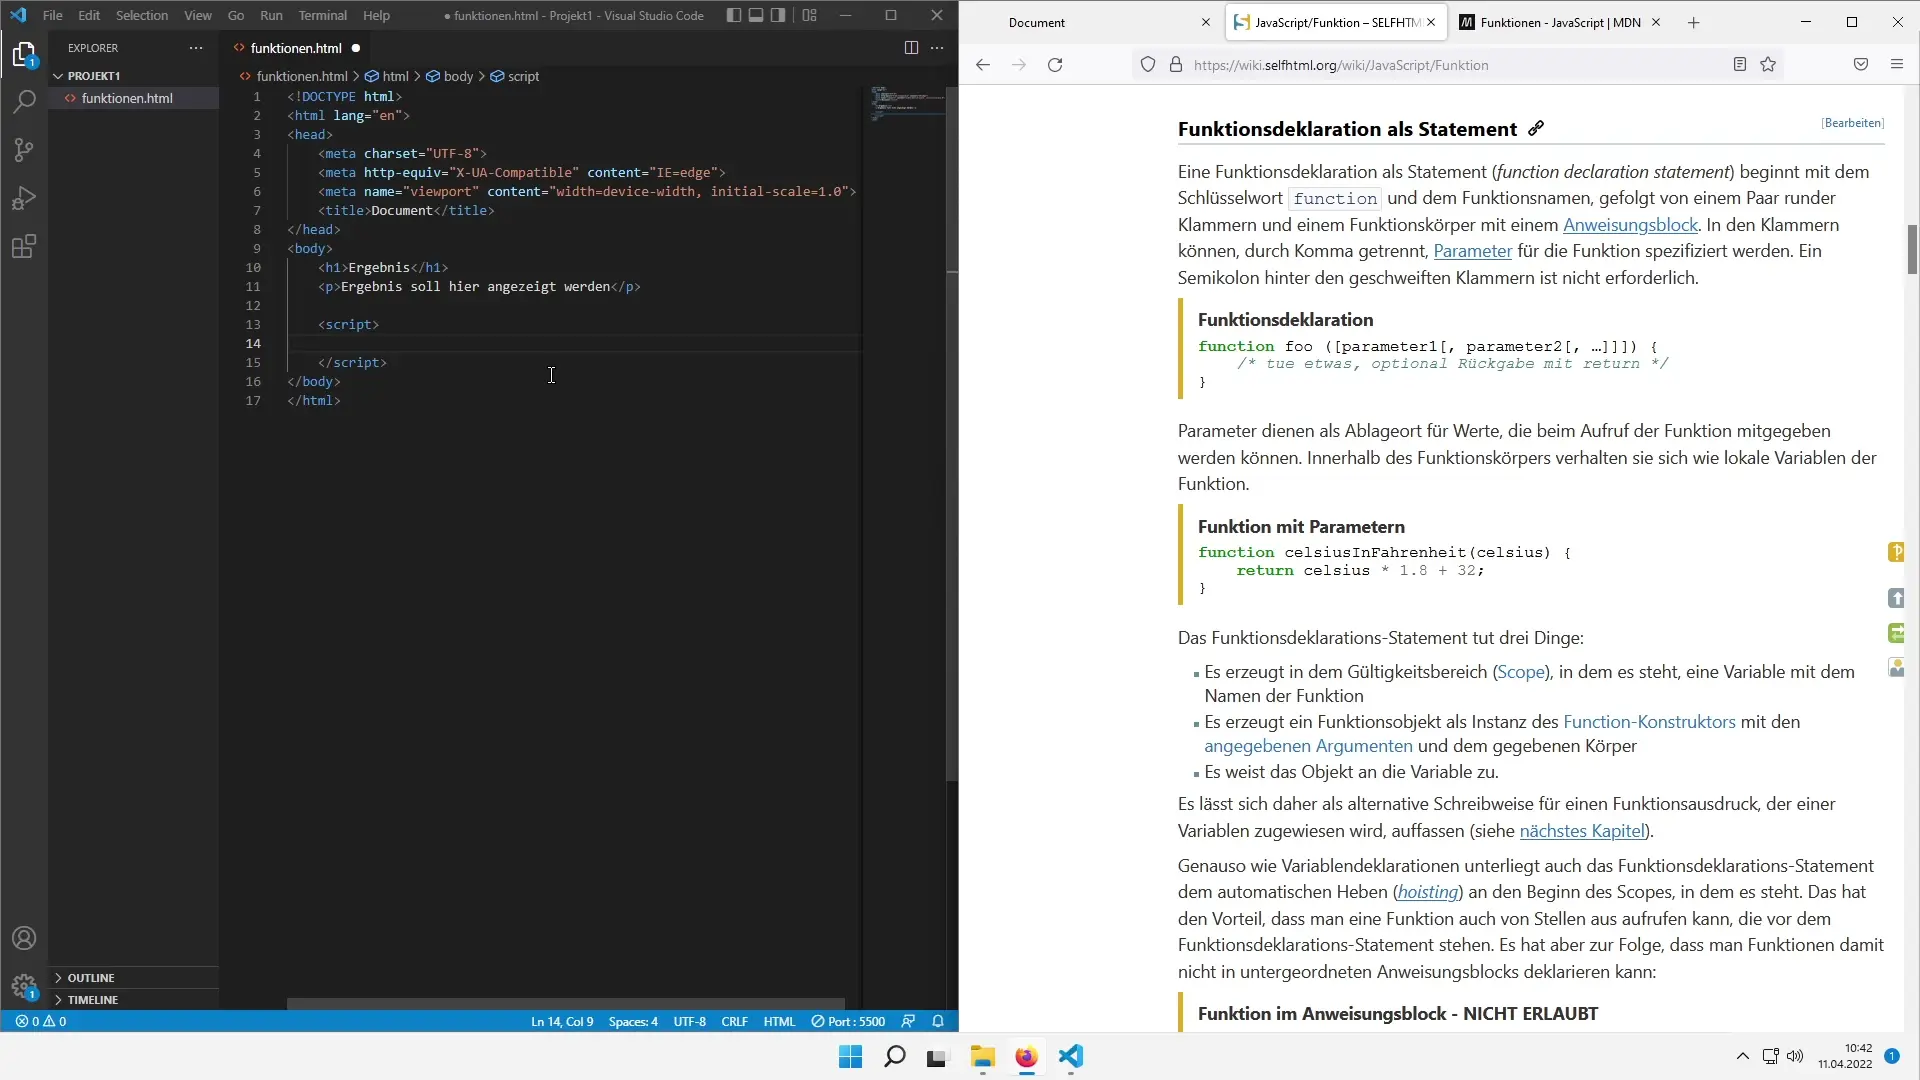
Task: Open Run and Debug view
Action: point(24,198)
